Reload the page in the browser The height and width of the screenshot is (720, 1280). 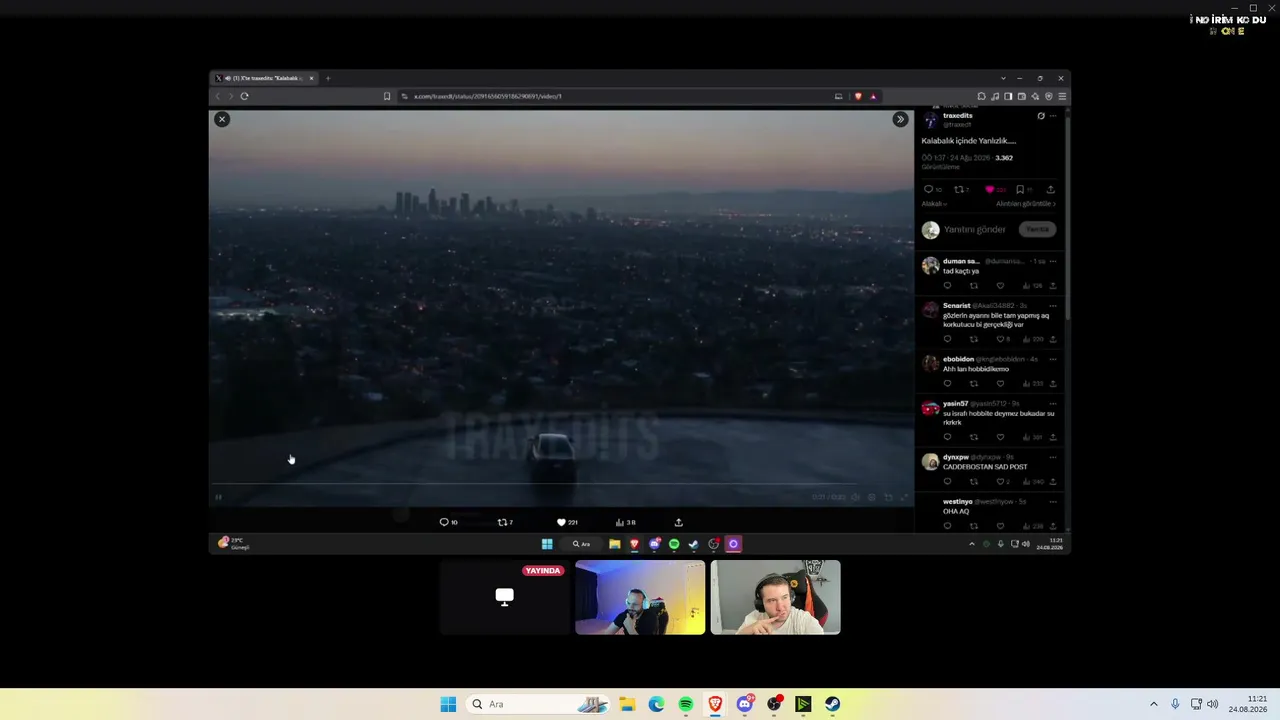point(244,96)
